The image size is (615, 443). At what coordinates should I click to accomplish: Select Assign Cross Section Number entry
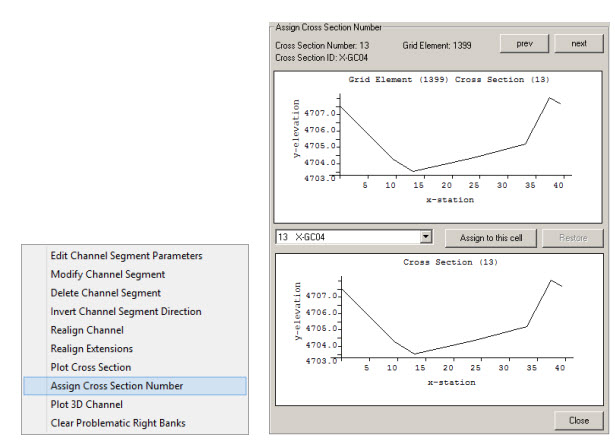[x=116, y=386]
